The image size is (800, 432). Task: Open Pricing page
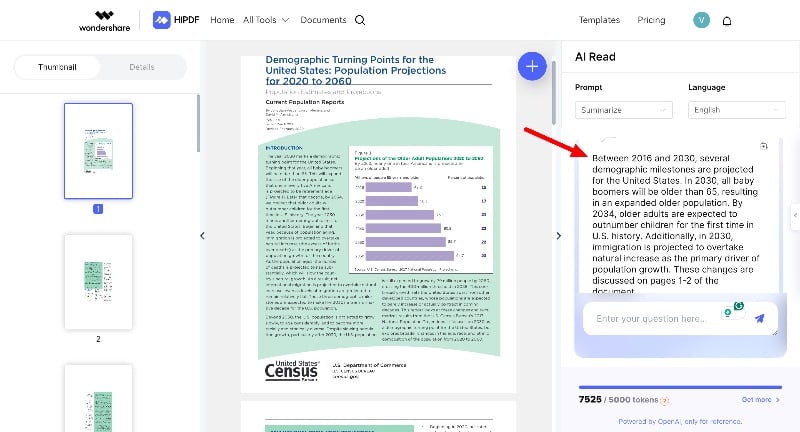tap(651, 20)
